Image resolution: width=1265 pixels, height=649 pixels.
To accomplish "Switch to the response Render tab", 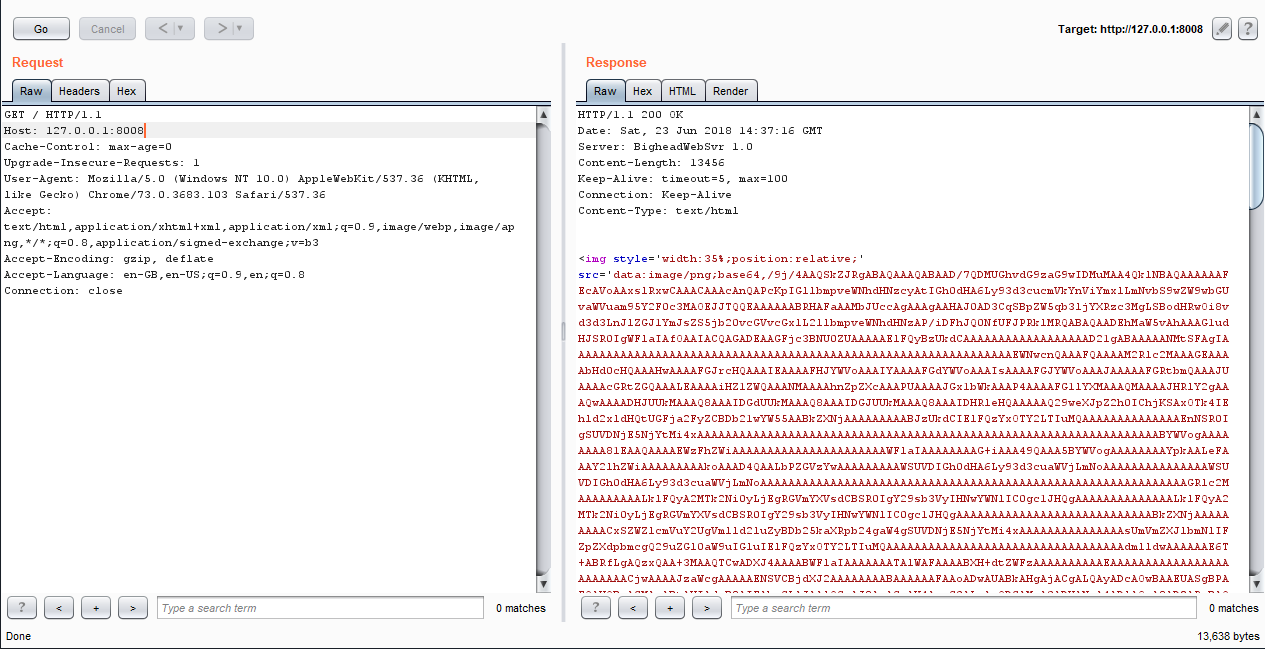I will tap(730, 91).
